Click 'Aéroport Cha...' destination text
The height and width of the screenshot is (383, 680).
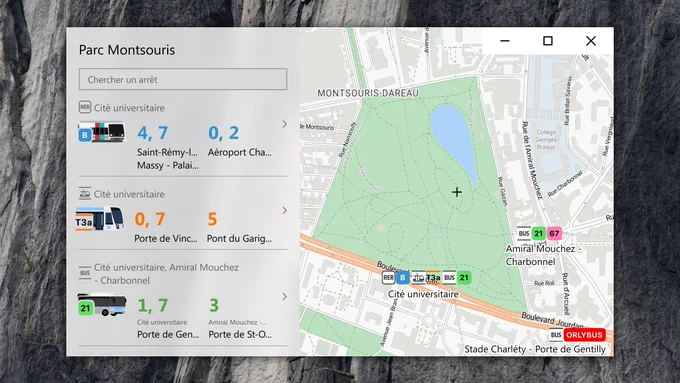point(239,152)
